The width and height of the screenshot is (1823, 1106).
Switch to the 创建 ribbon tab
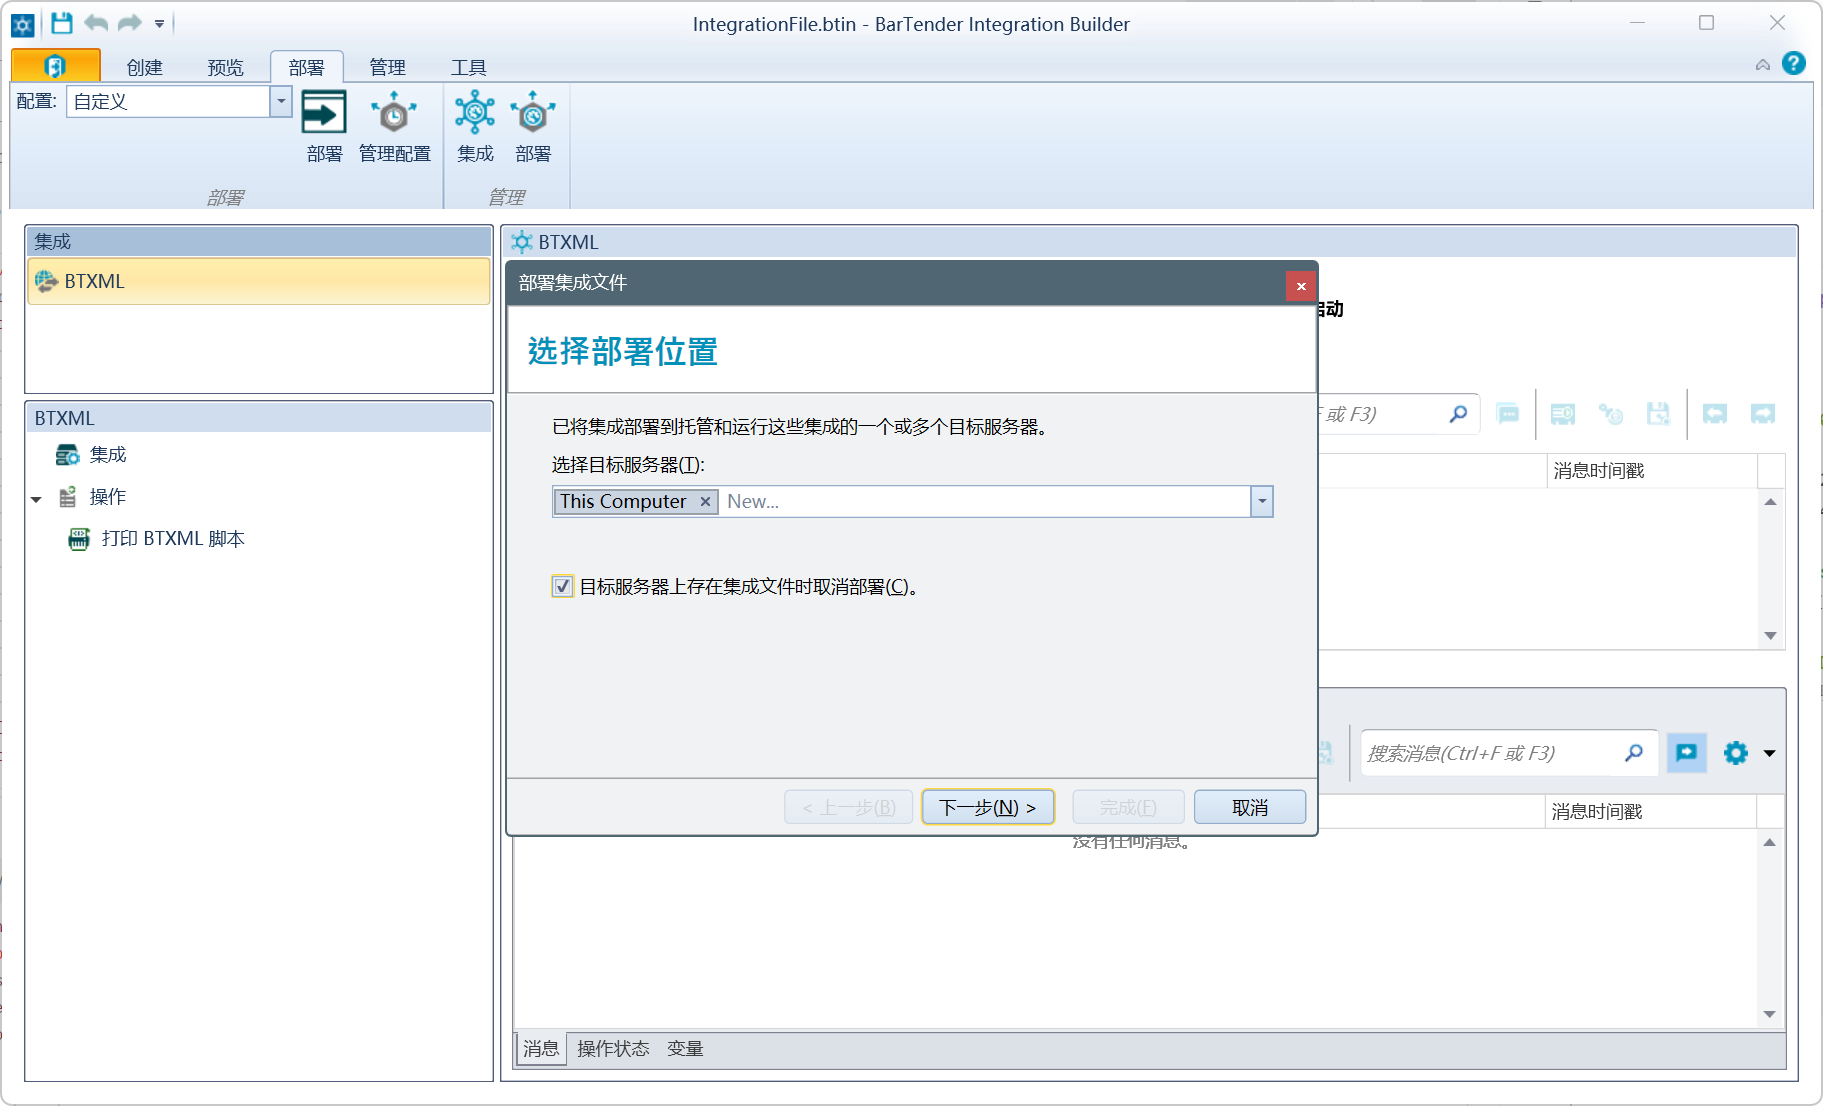click(x=145, y=67)
